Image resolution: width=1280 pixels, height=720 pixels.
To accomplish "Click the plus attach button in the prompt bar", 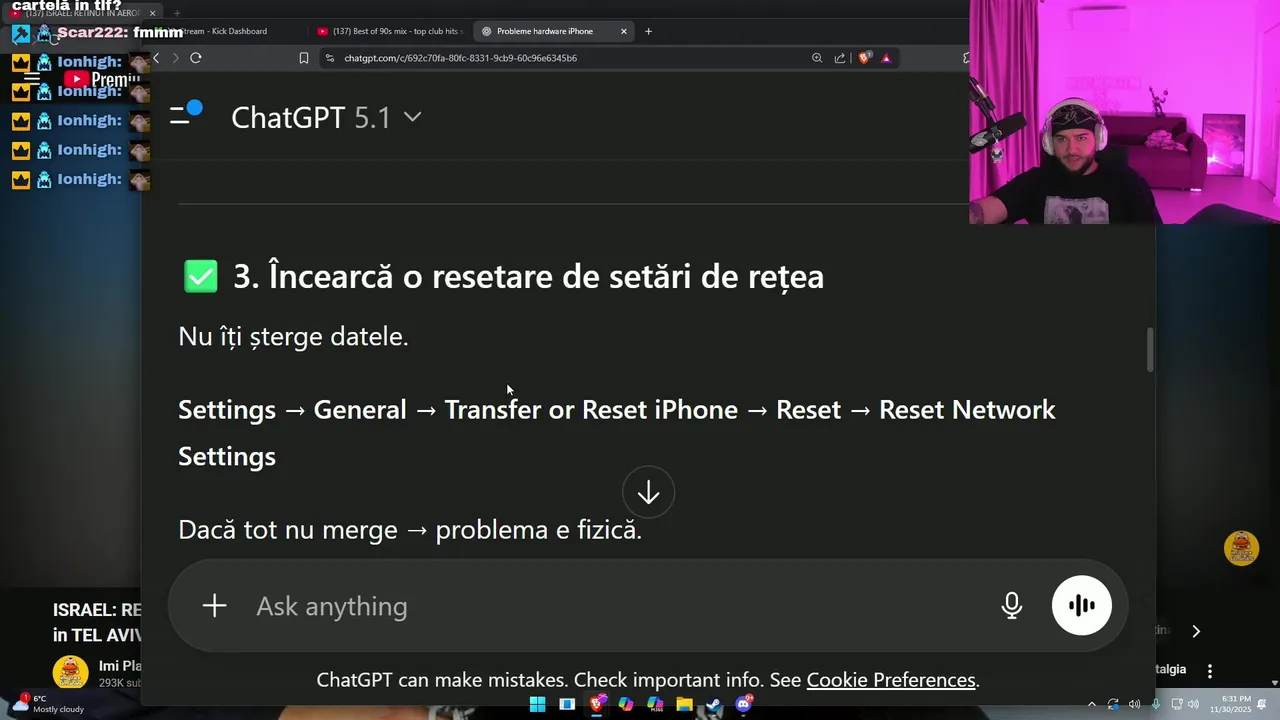I will [x=214, y=606].
